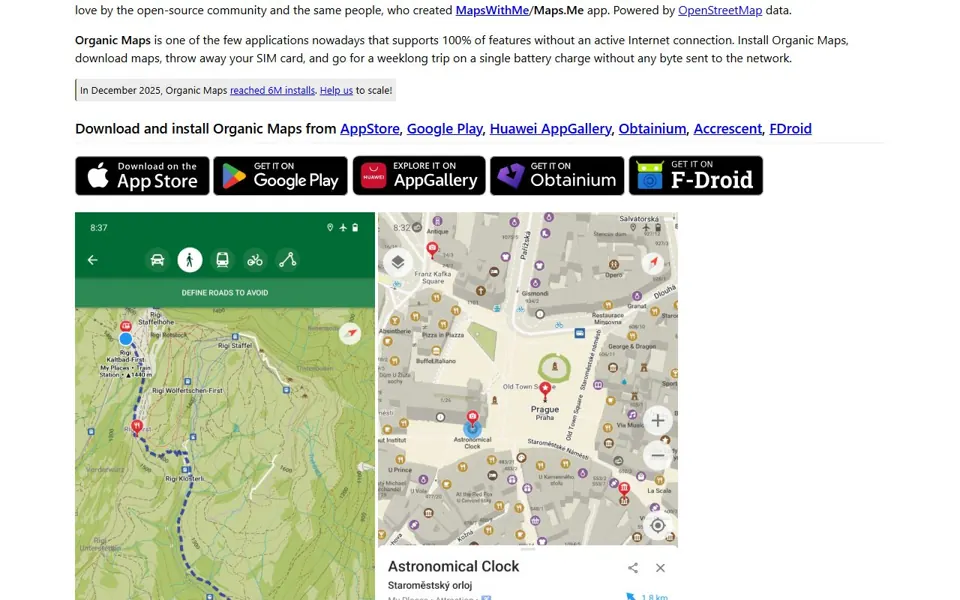Open the Huawei AppGallery text link
The image size is (960, 600).
pos(550,129)
